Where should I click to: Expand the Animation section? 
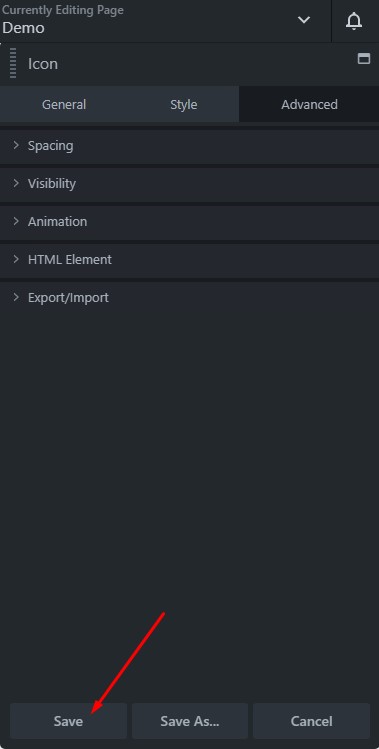[x=189, y=222]
